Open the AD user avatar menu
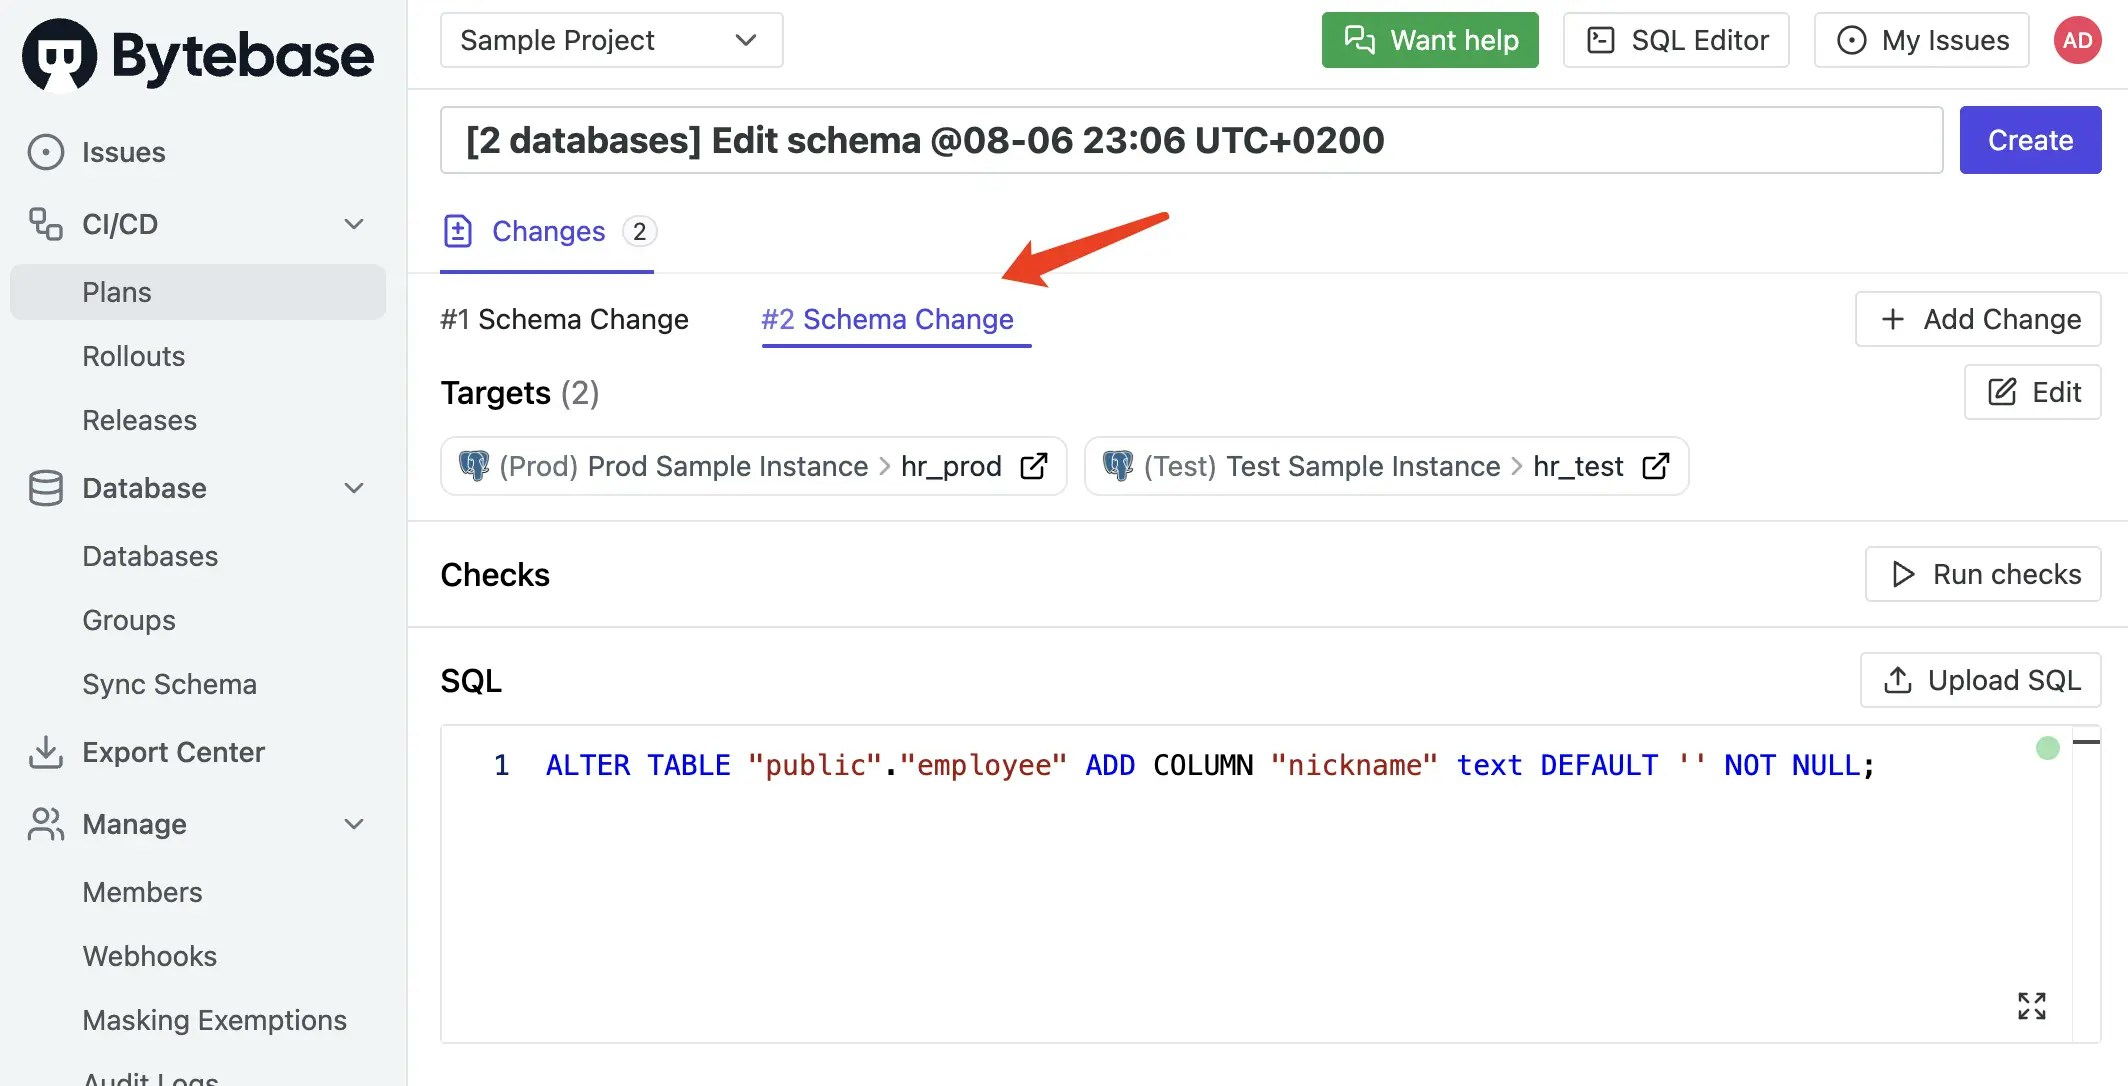The width and height of the screenshot is (2128, 1086). pyautogui.click(x=2078, y=40)
